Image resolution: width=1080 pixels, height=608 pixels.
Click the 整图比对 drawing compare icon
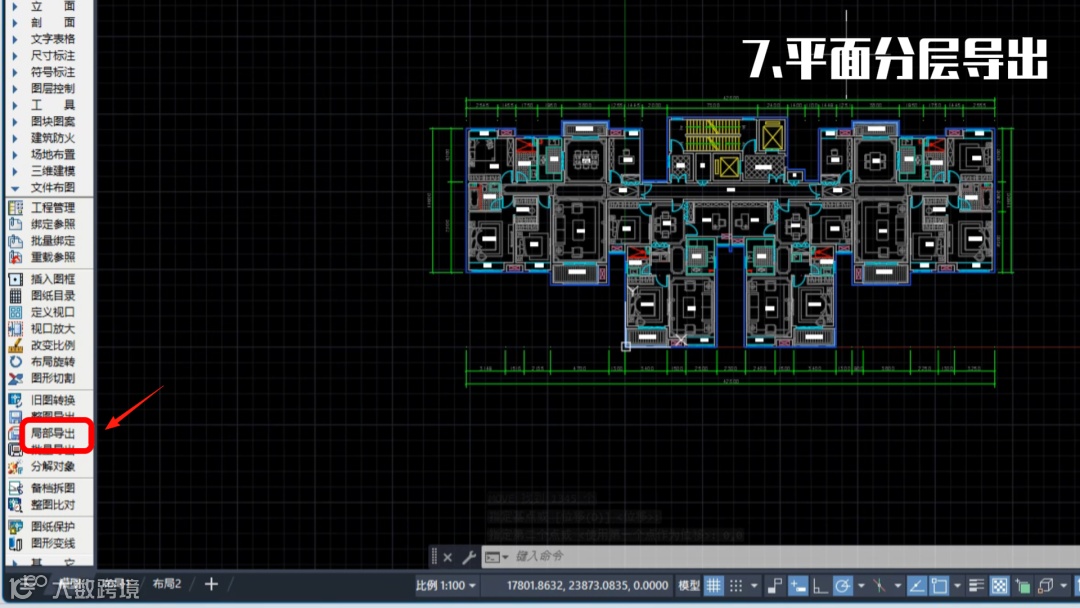tap(15, 505)
